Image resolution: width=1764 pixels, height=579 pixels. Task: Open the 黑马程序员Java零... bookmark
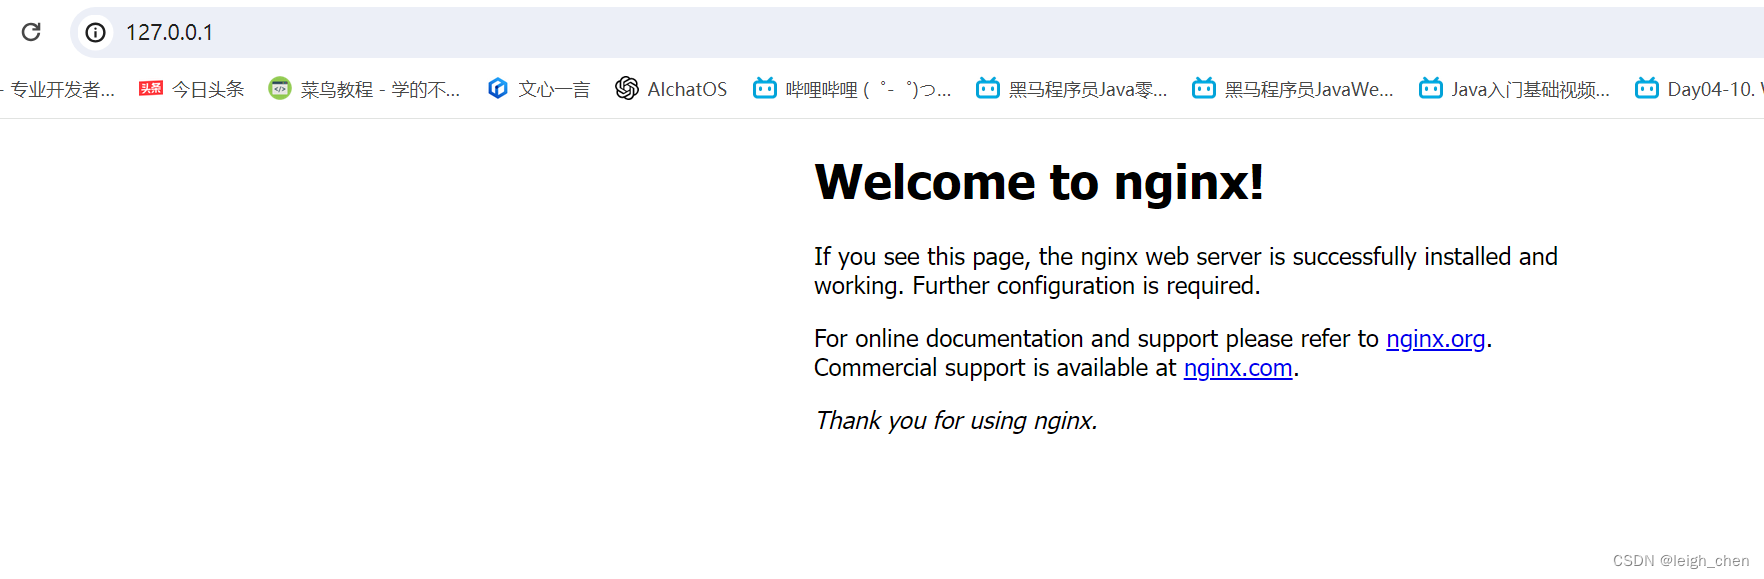tap(1072, 89)
